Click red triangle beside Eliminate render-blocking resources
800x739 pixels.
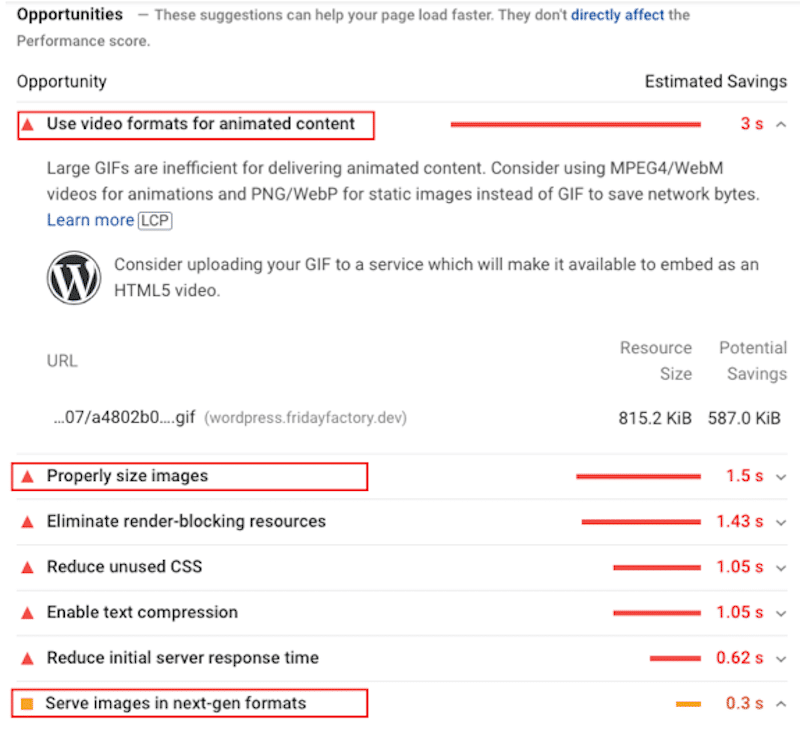point(28,522)
